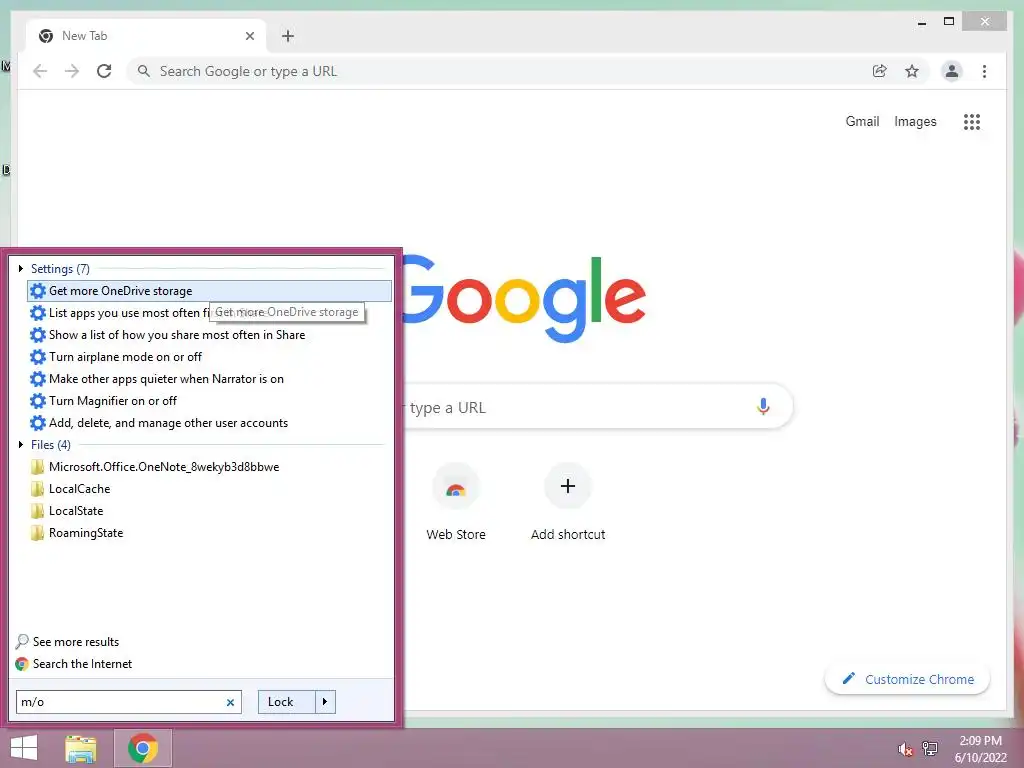1024x768 pixels.
Task: Open a new tab with plus button
Action: pyautogui.click(x=288, y=36)
